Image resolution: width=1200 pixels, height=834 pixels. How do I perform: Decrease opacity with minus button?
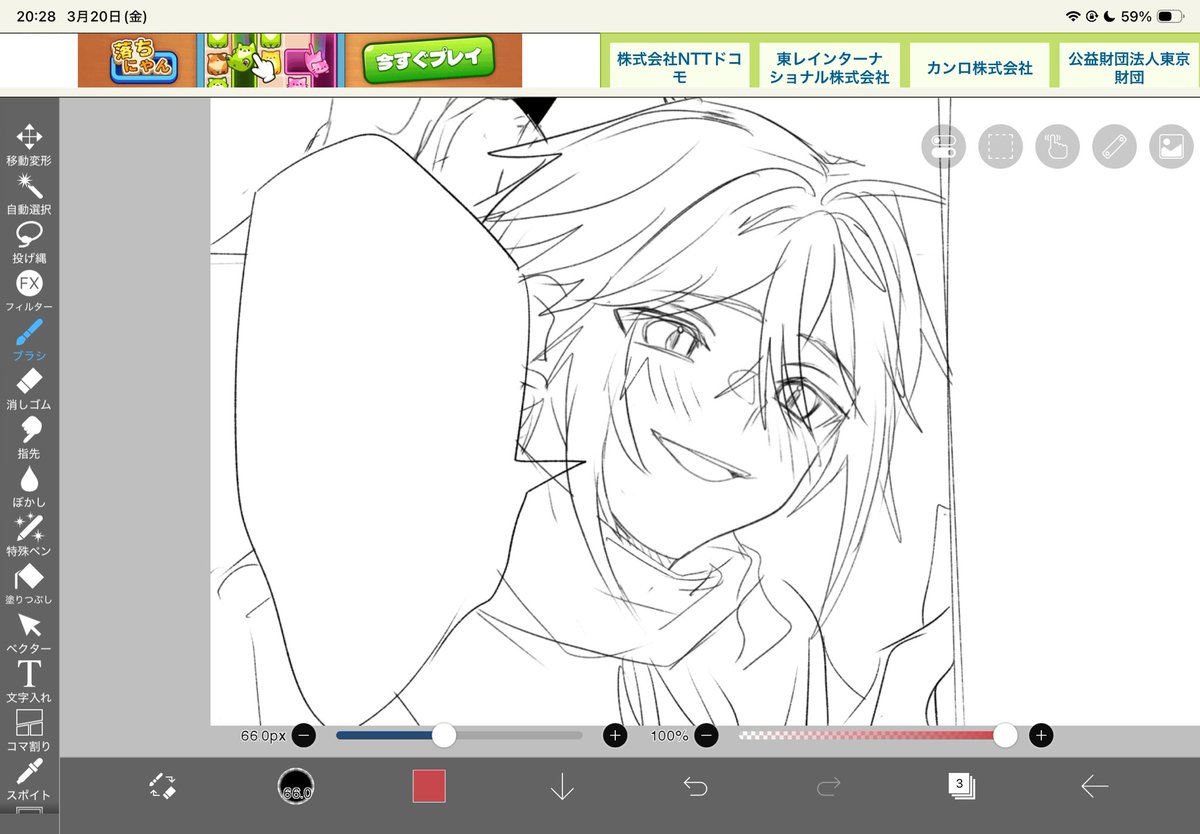coord(706,736)
